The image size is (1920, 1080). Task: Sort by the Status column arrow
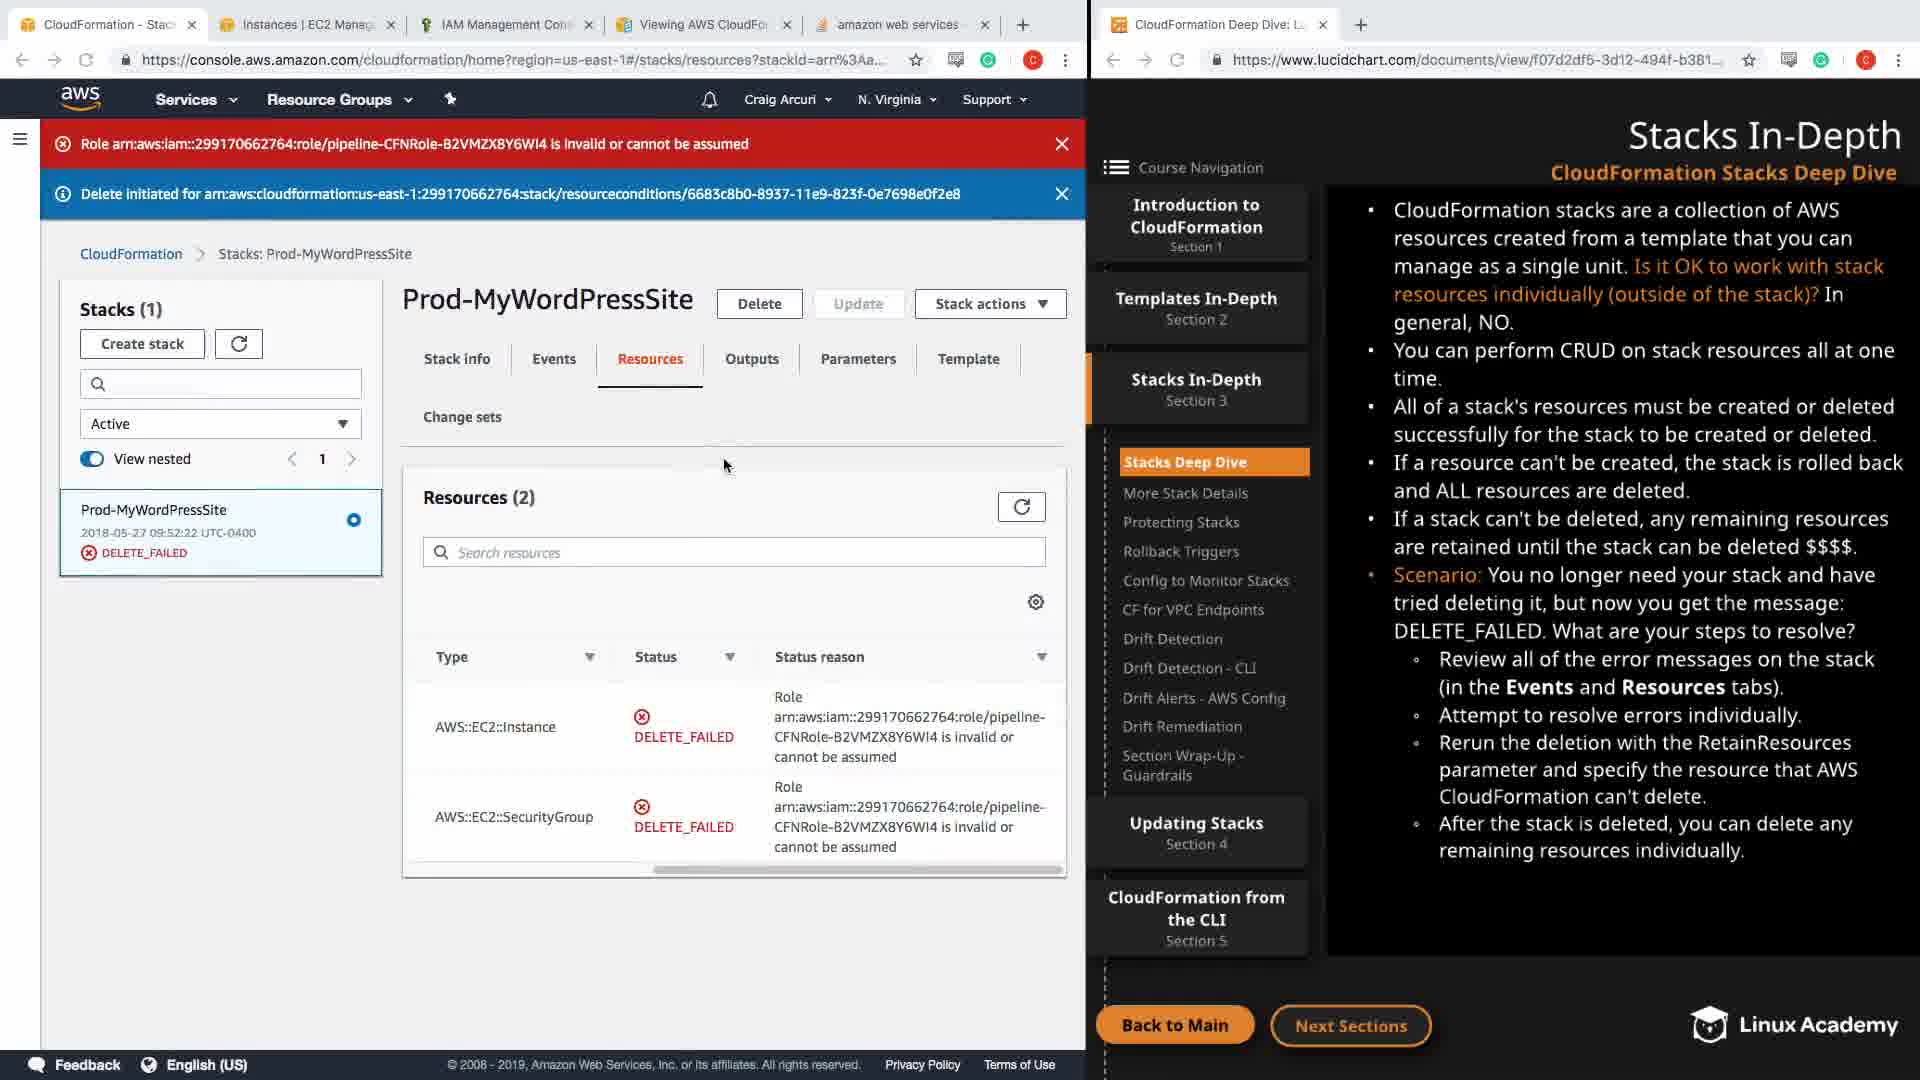click(x=730, y=657)
